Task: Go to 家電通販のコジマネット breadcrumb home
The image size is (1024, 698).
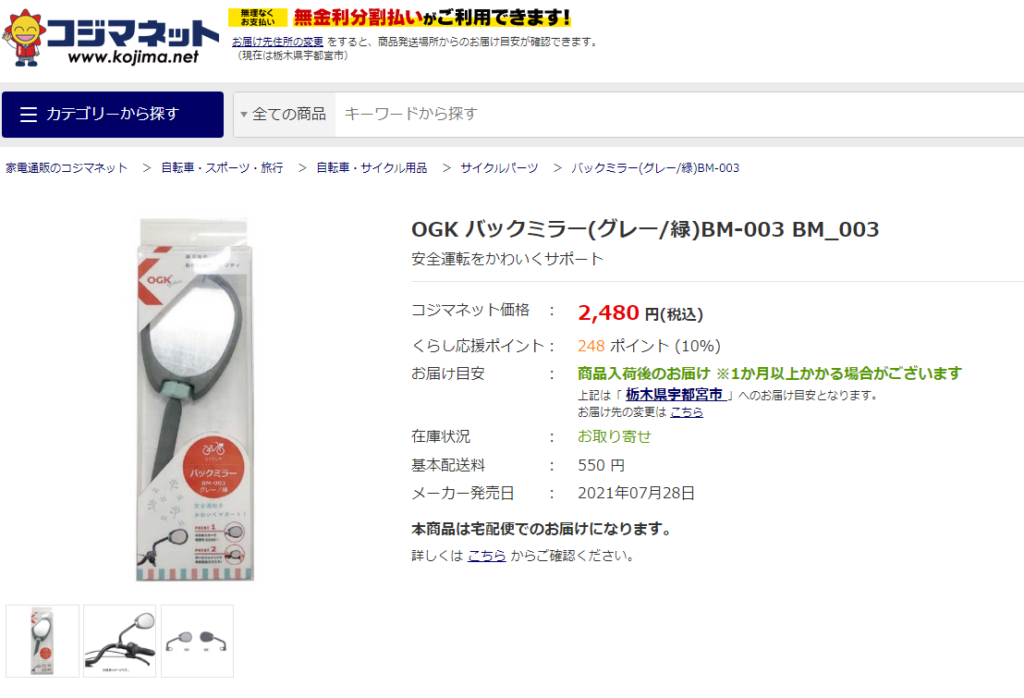Action: pyautogui.click(x=67, y=168)
